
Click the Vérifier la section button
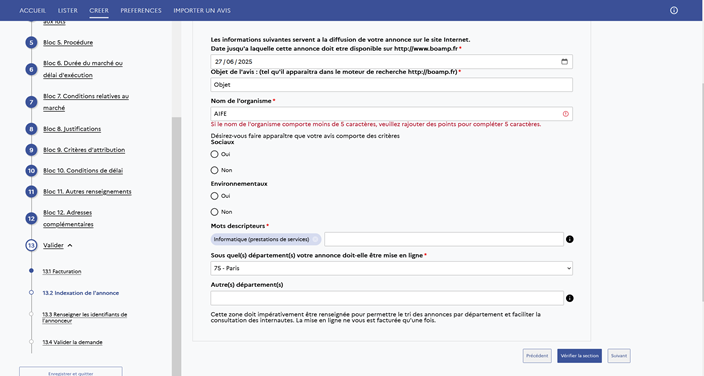pos(579,356)
